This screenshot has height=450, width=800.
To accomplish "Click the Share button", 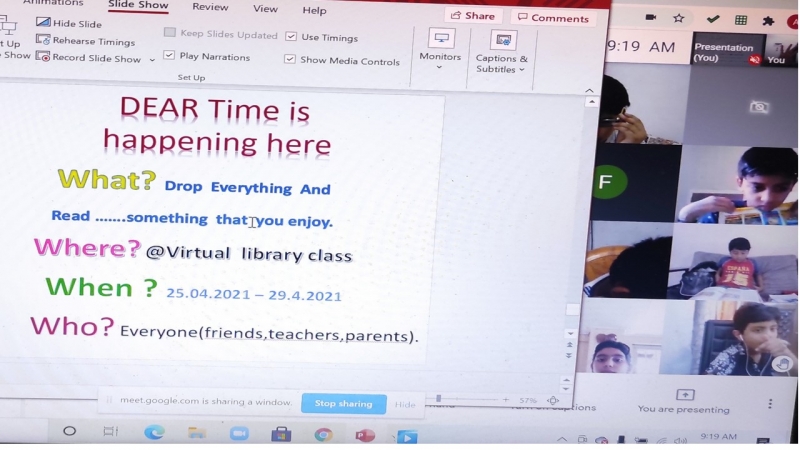I will (473, 17).
